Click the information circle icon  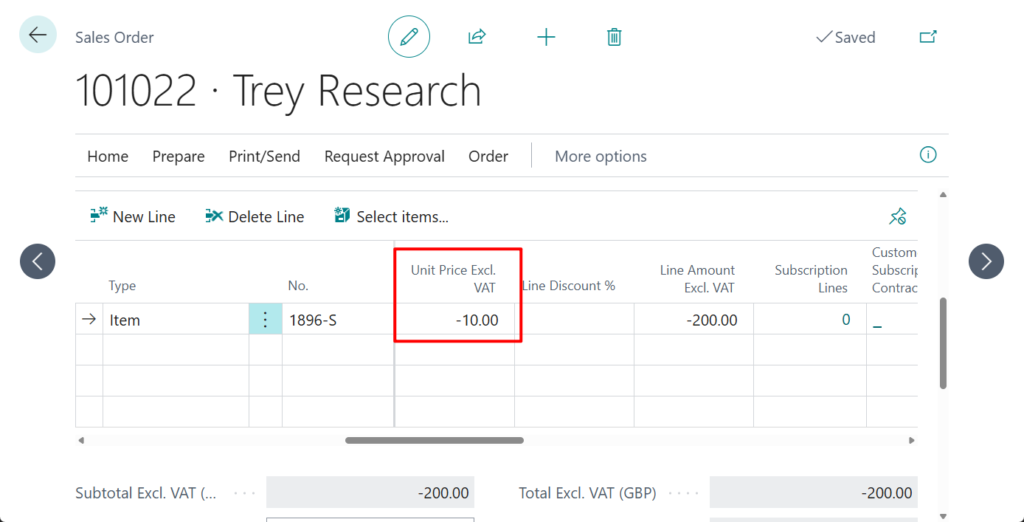pos(928,155)
